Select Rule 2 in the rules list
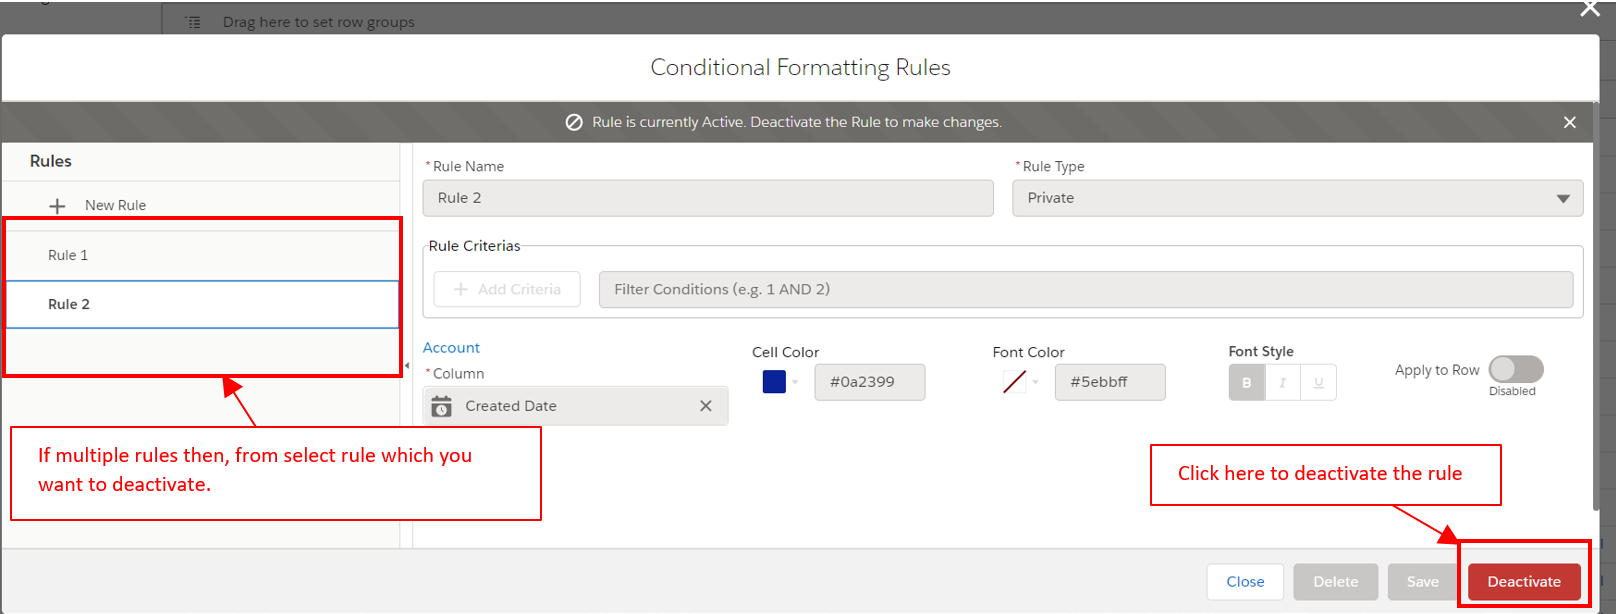Screen dimensions: 1616x614 tap(69, 304)
